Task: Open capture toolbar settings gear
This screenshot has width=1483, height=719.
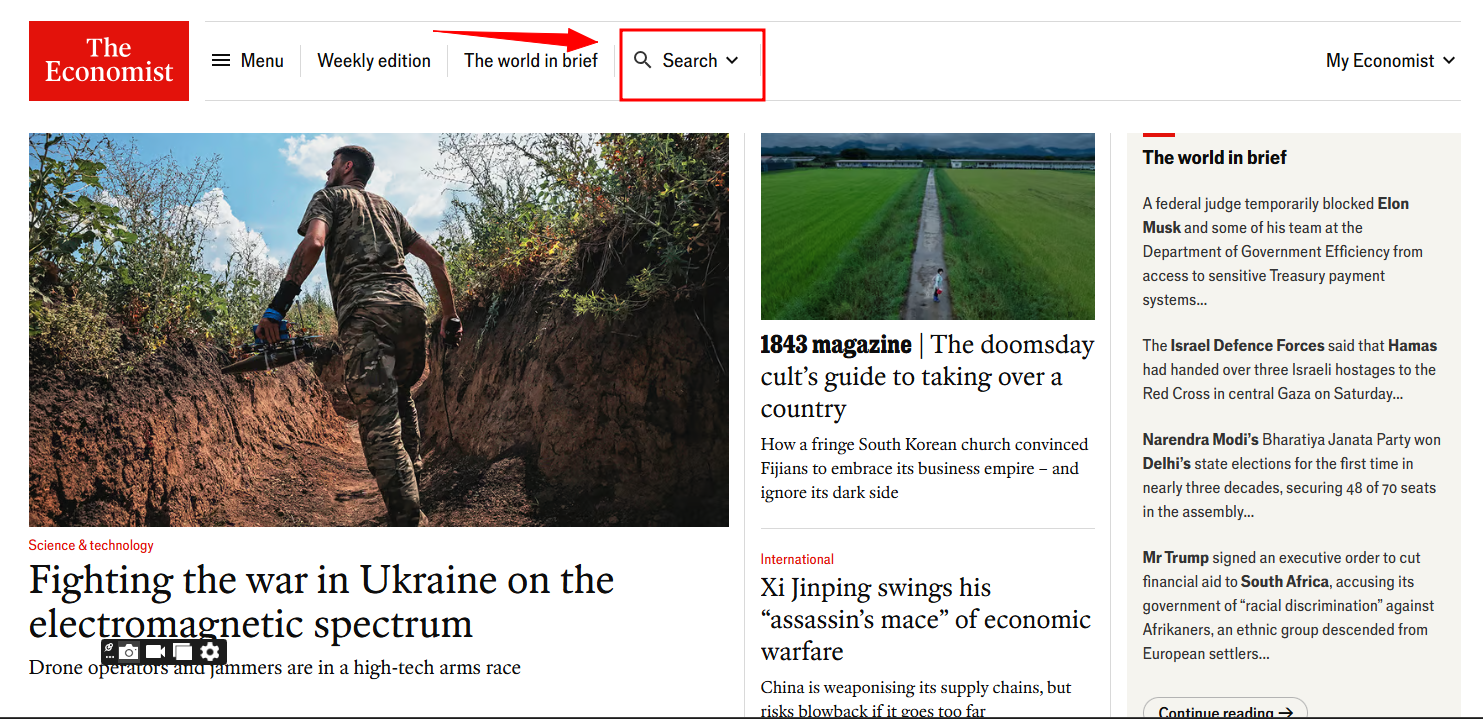Action: [x=209, y=652]
